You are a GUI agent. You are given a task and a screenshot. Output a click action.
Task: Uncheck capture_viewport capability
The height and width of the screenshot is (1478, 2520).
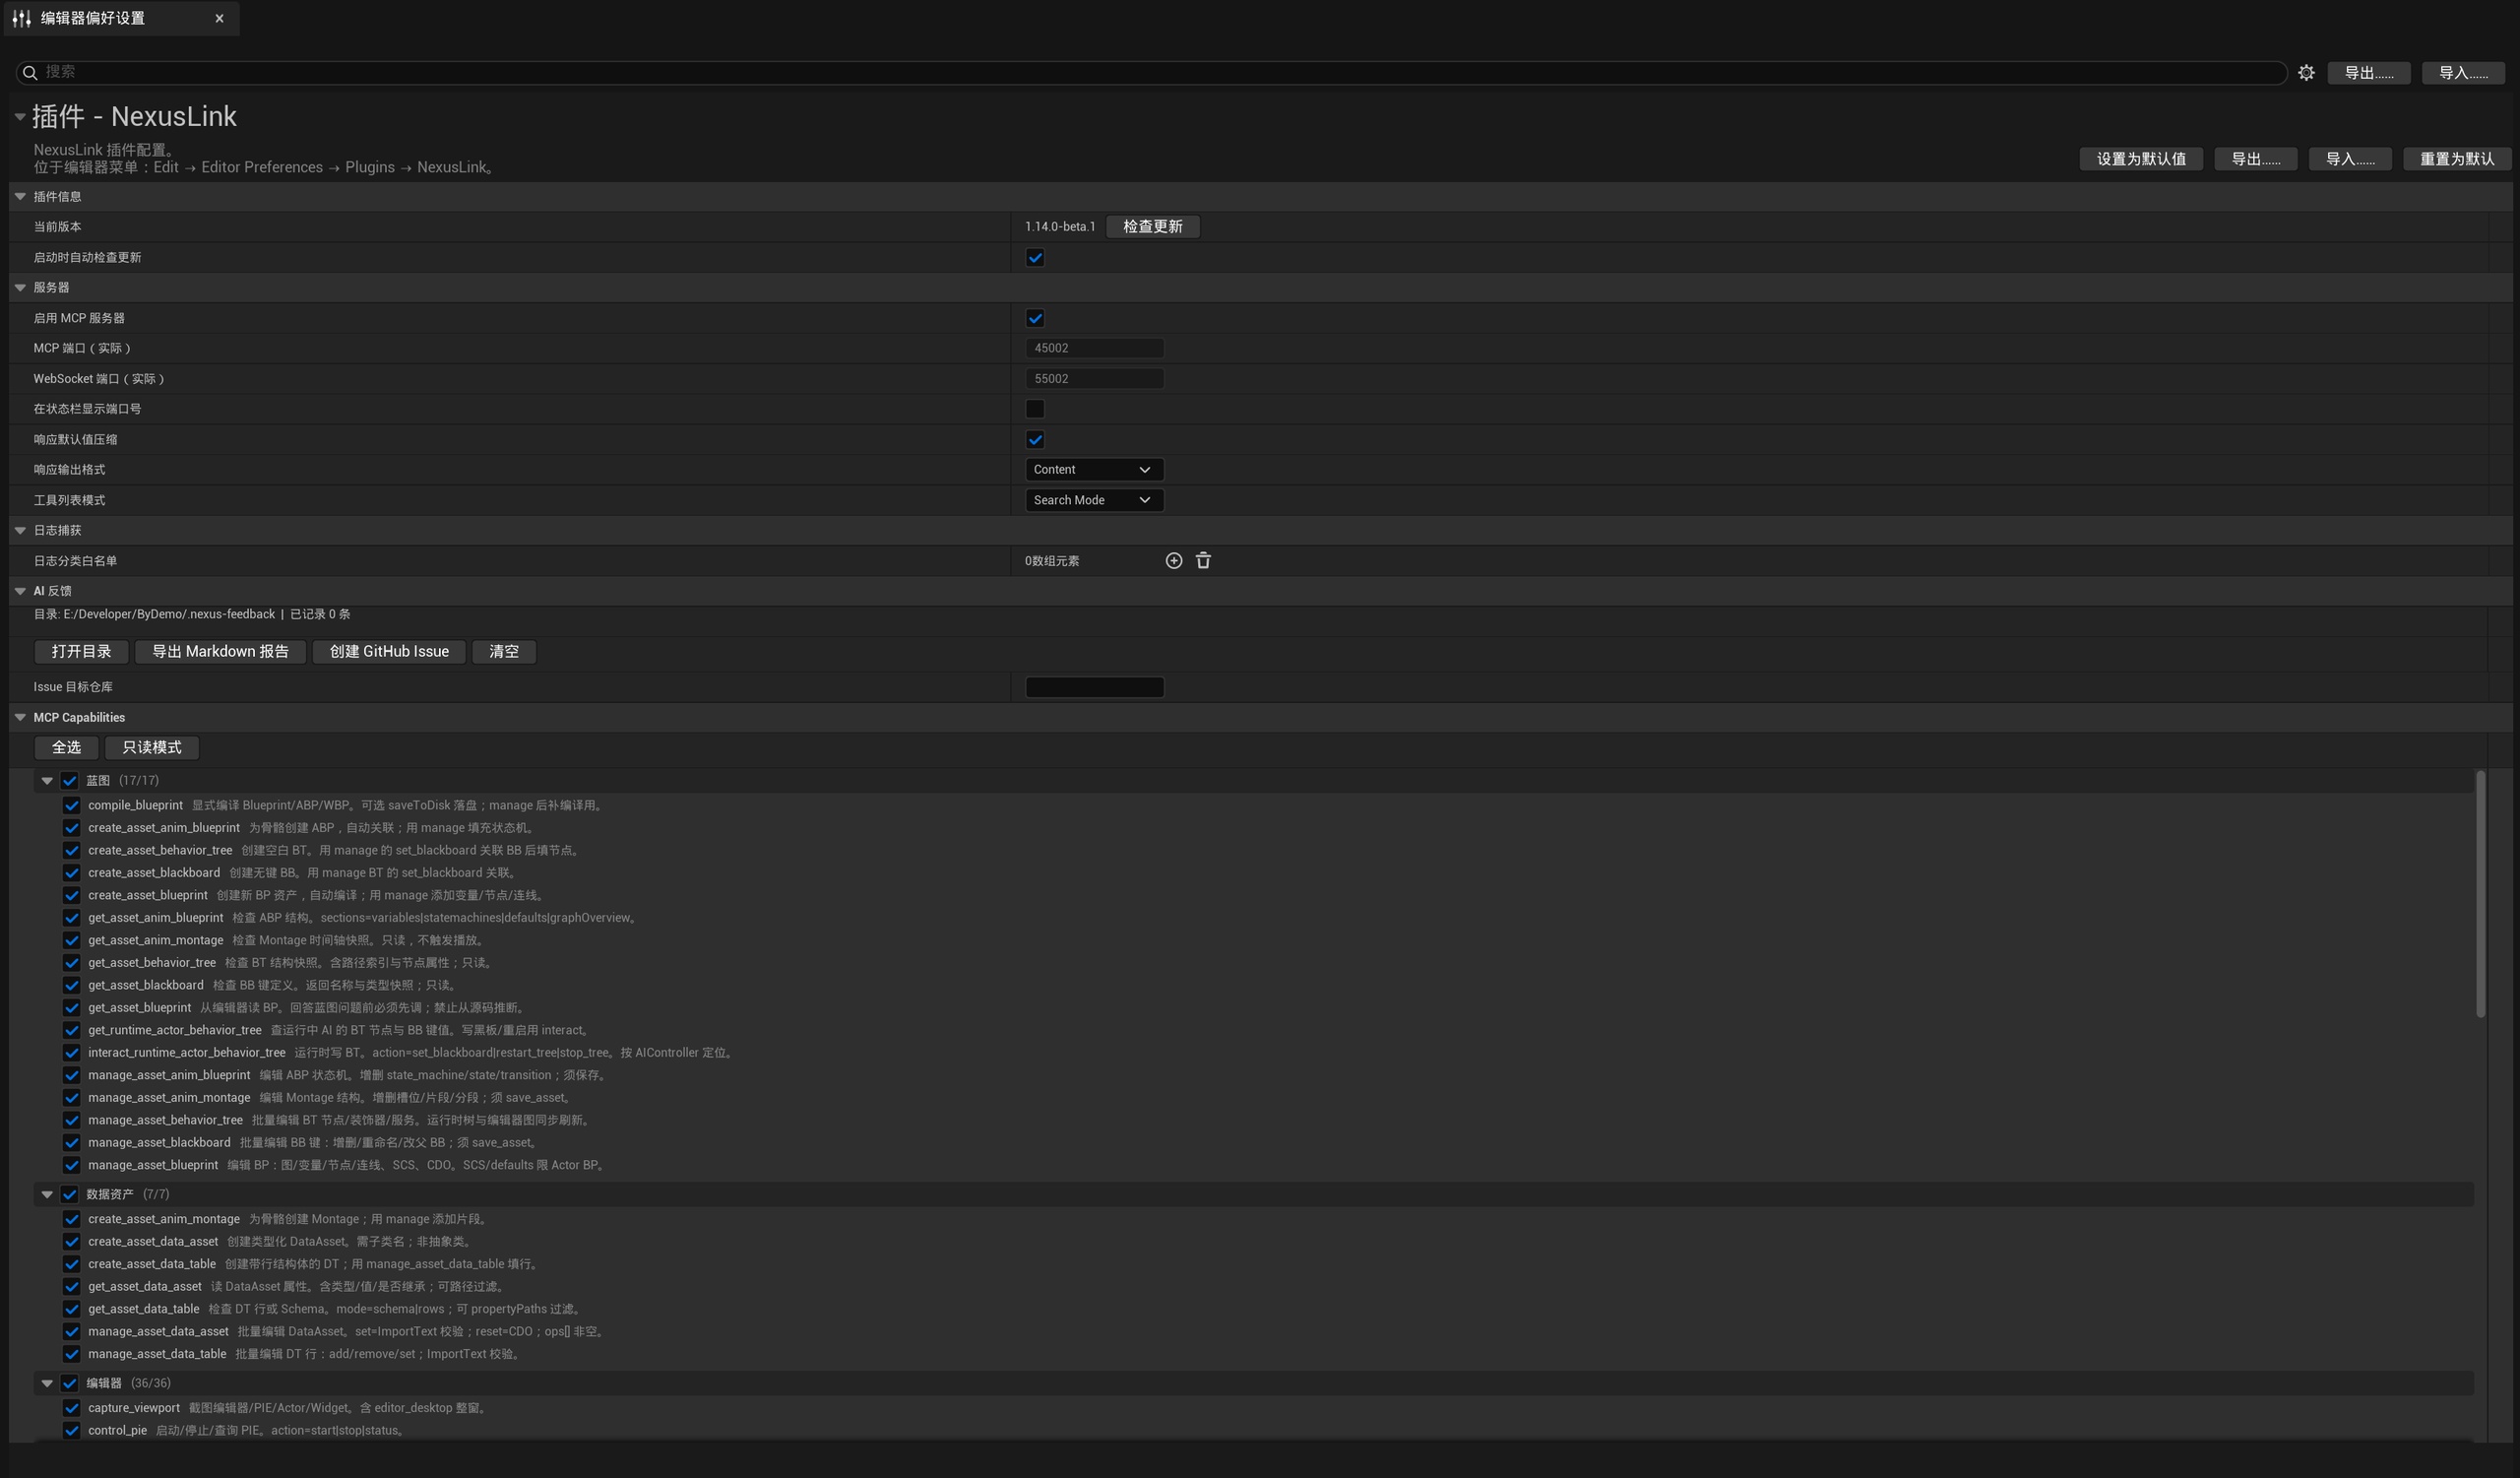71,1409
